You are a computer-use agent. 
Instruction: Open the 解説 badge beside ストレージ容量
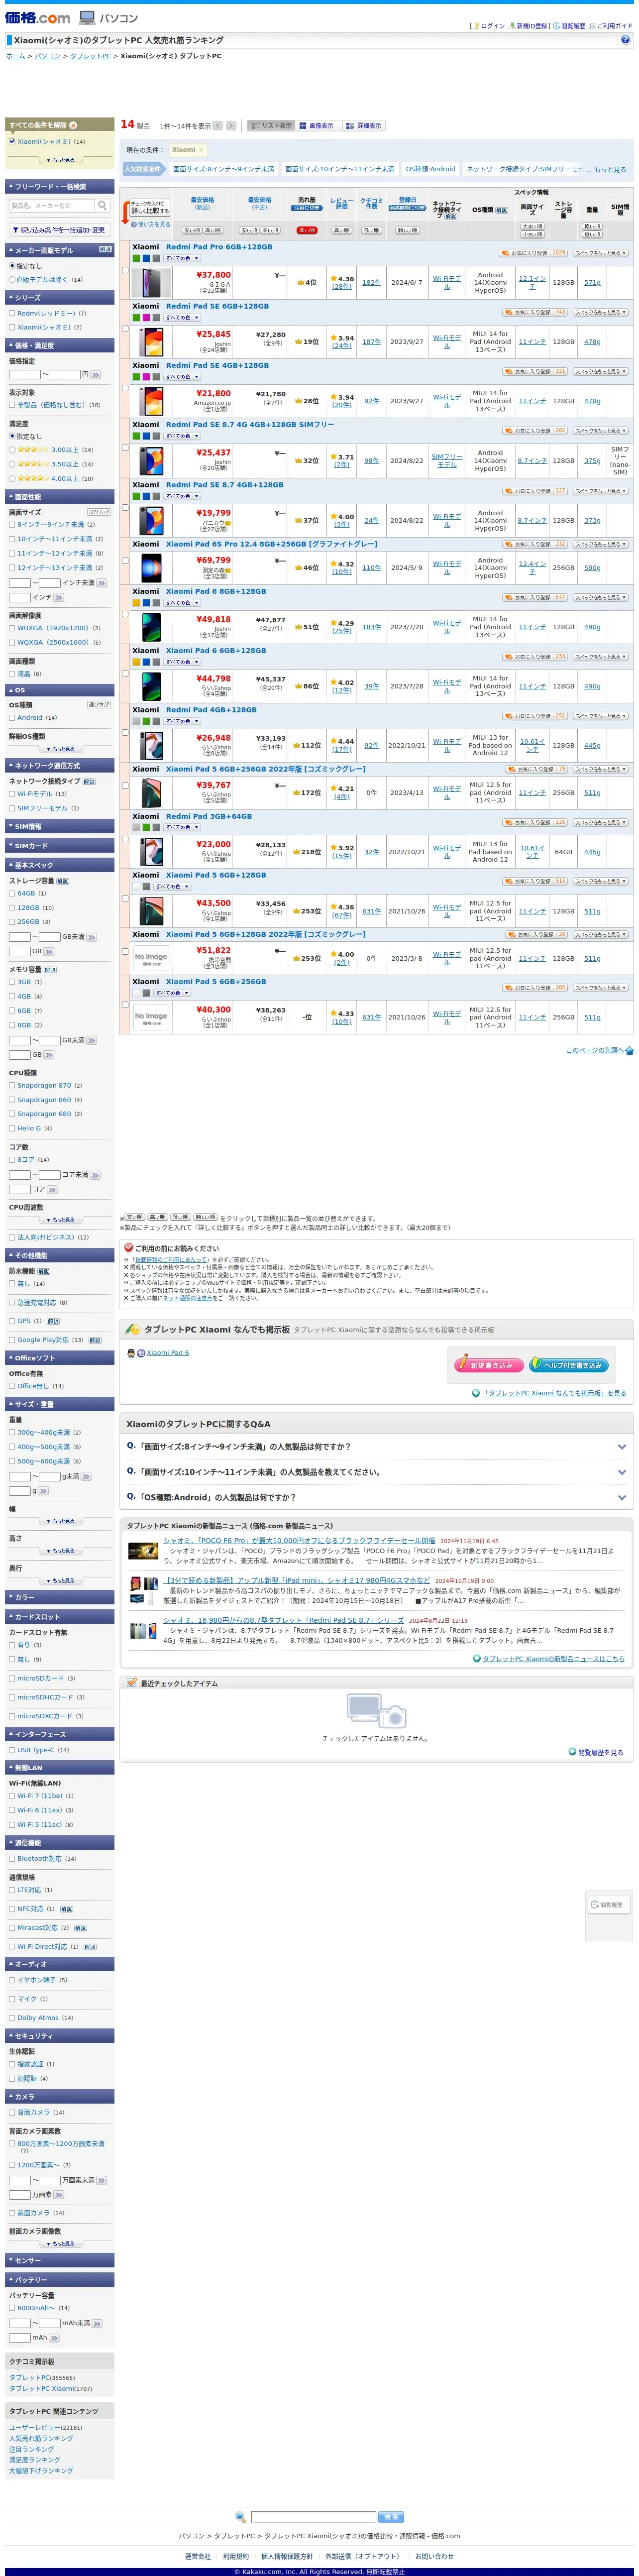coord(63,881)
